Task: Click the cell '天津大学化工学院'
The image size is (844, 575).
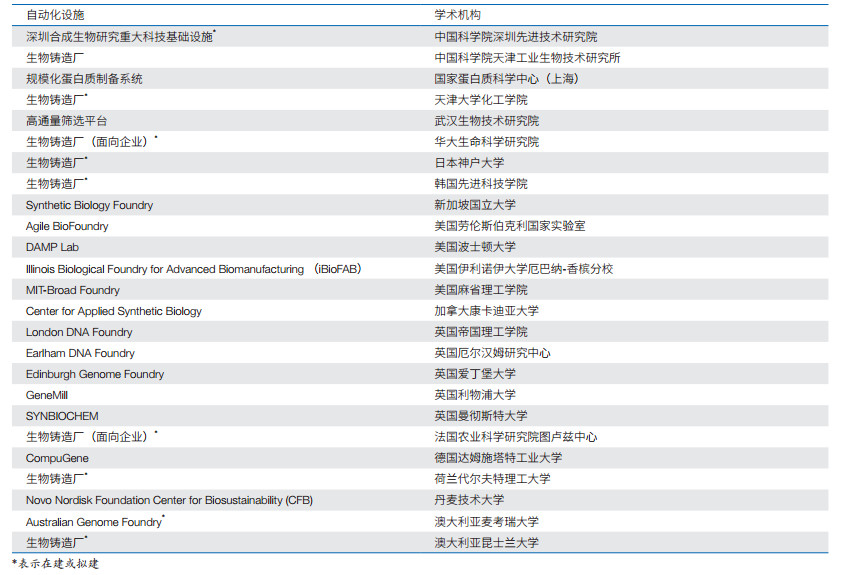Action: [x=481, y=100]
